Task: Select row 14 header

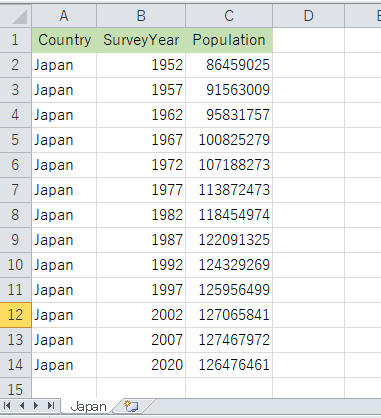Action: click(16, 365)
